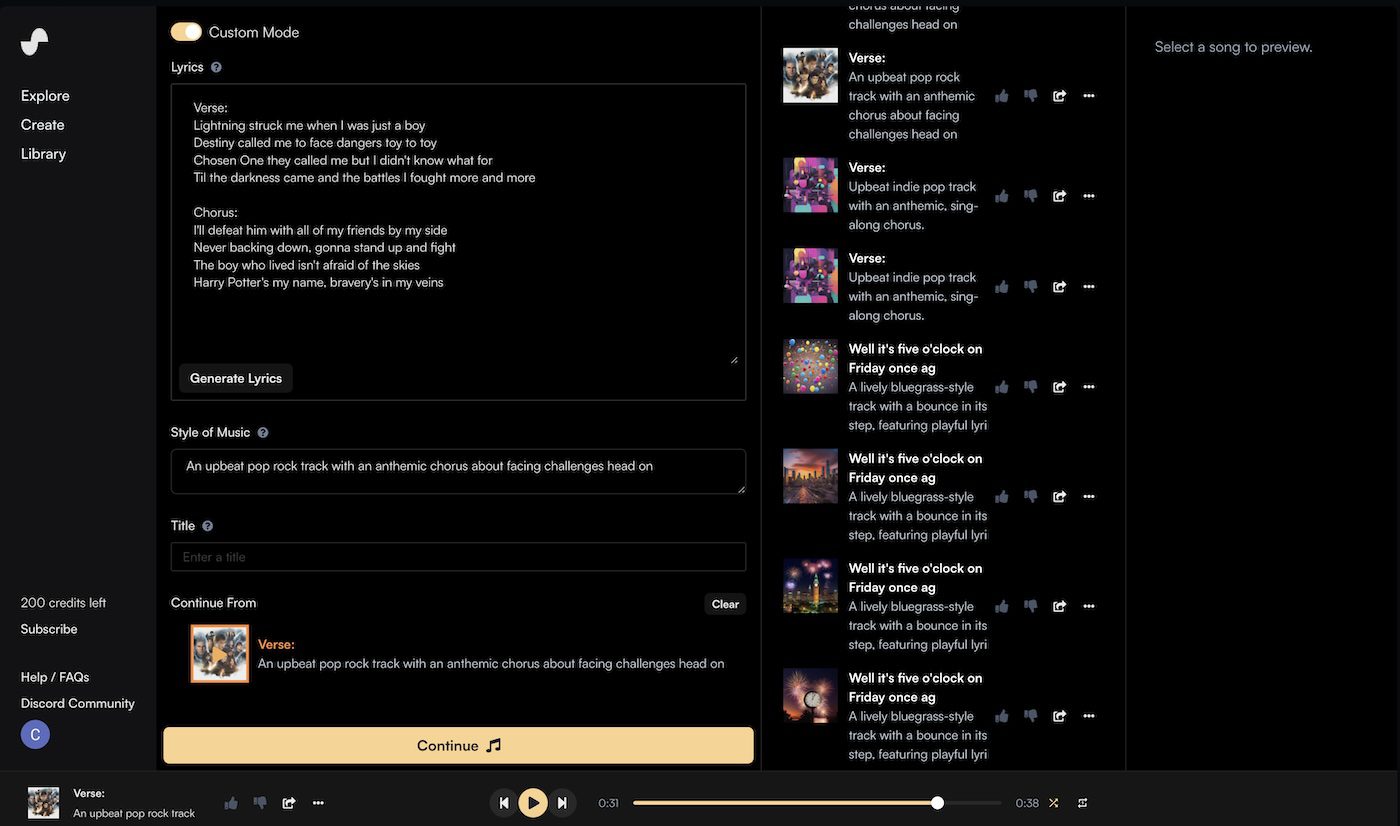Open more options for first indie pop track
The image size is (1400, 826).
(x=1089, y=196)
